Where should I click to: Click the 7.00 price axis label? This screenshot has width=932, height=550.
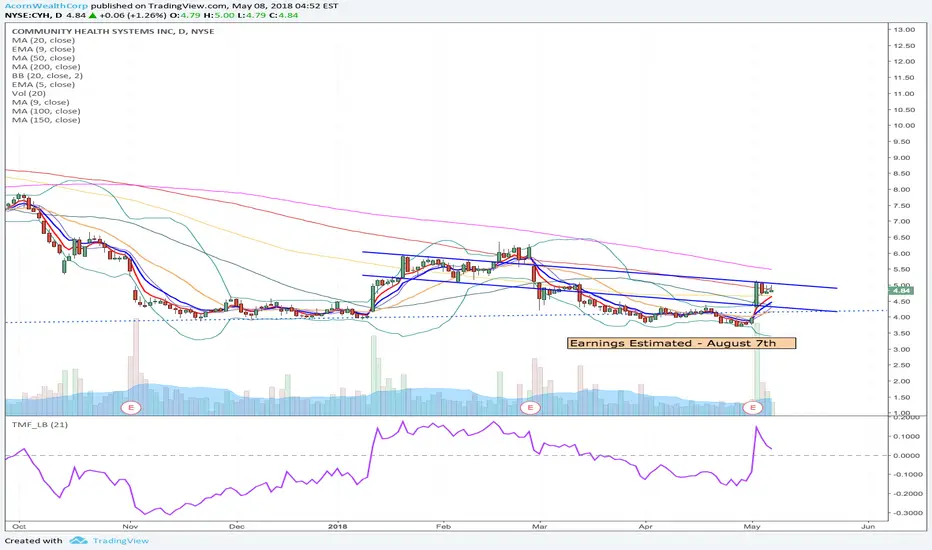[904, 221]
